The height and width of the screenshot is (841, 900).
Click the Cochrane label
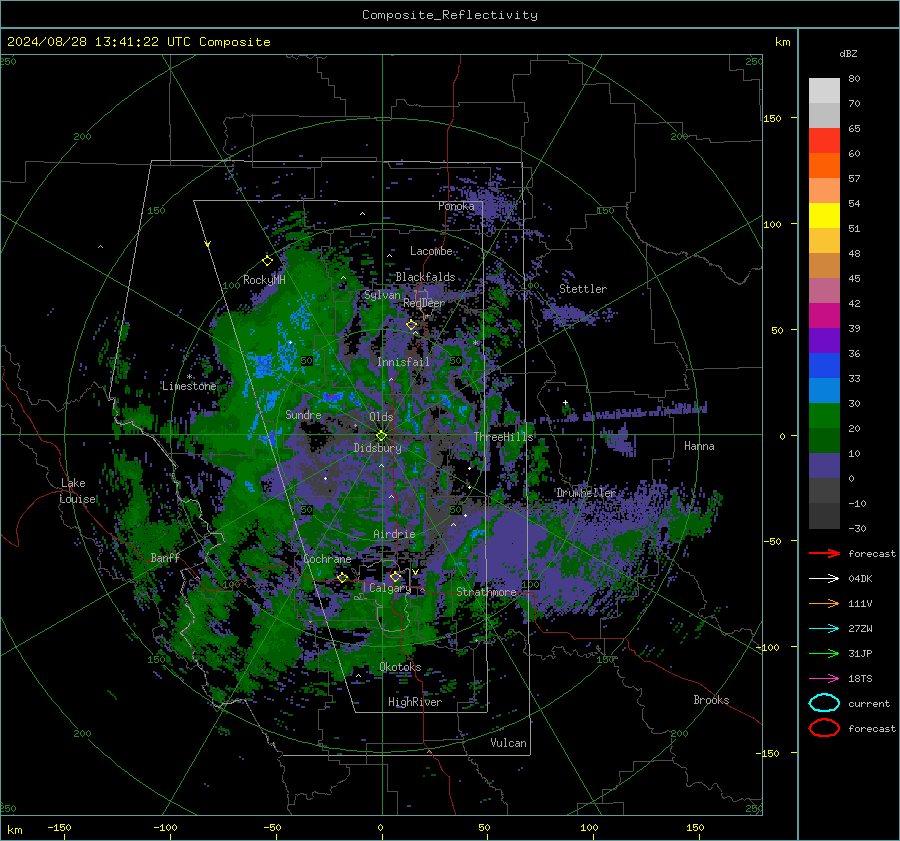coord(327,559)
